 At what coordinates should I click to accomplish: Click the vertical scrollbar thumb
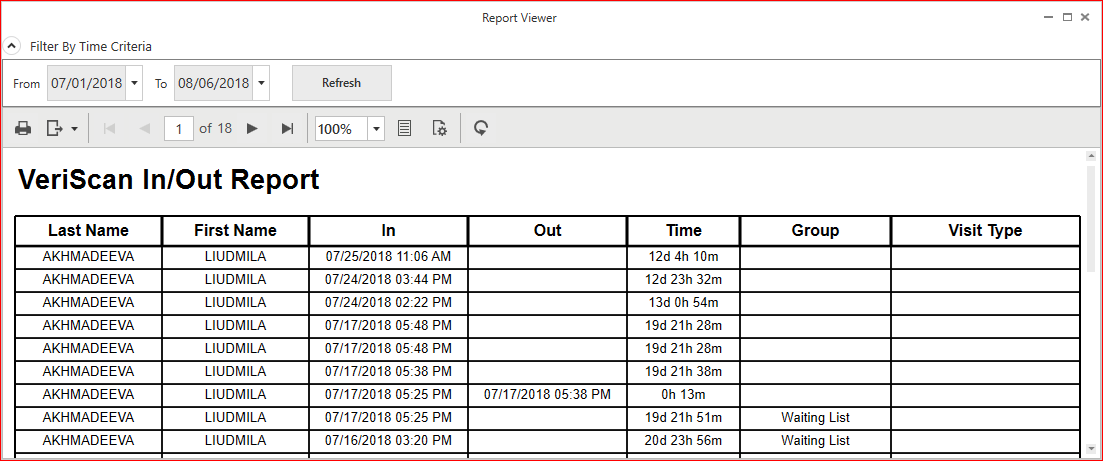(x=1091, y=218)
